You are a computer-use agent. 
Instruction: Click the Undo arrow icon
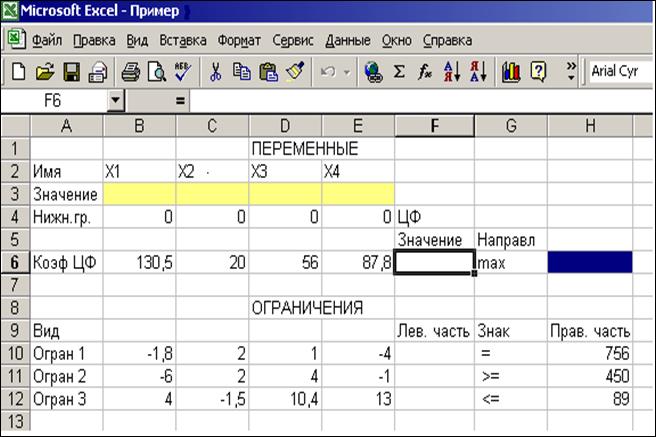pos(328,72)
